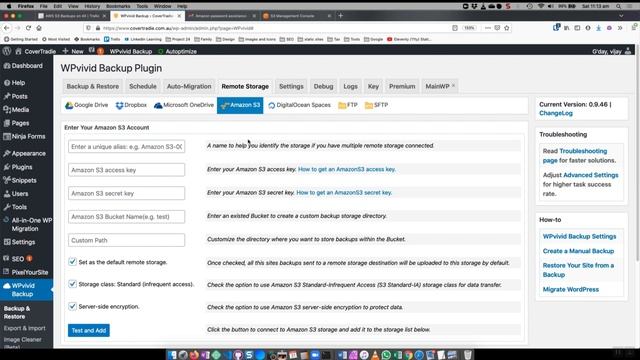Open a new browser tab with plus
The image size is (640, 360).
click(340, 16)
